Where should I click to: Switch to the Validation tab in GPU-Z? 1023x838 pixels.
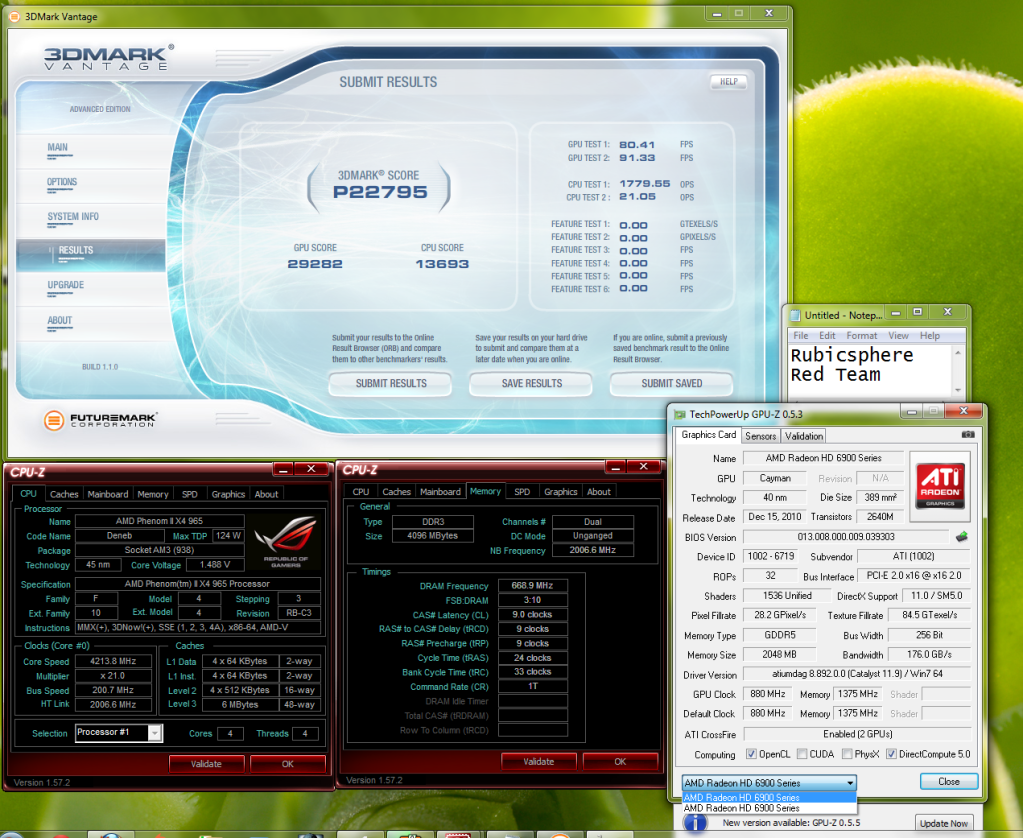pos(804,436)
